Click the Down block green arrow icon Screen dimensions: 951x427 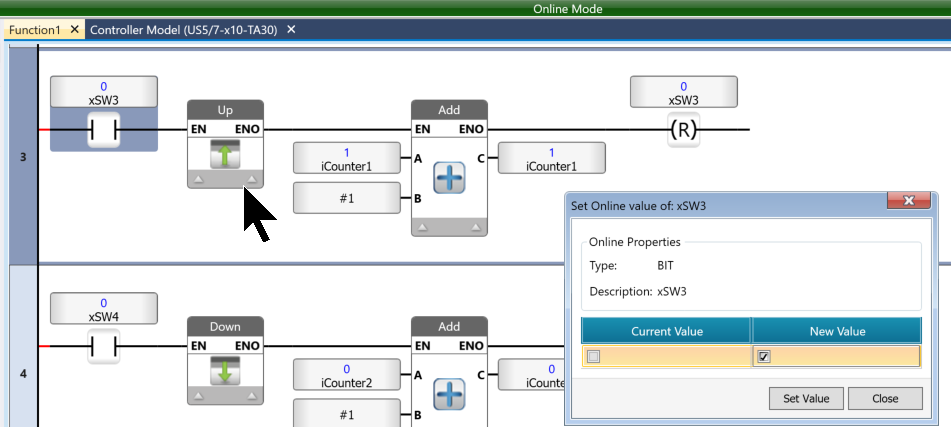225,371
